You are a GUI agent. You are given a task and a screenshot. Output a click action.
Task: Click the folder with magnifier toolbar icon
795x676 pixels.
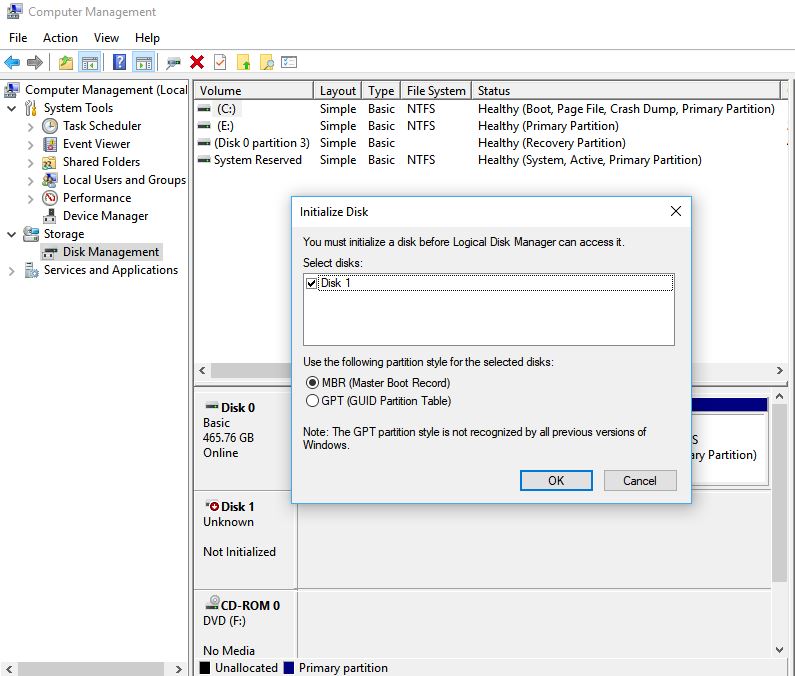(267, 62)
